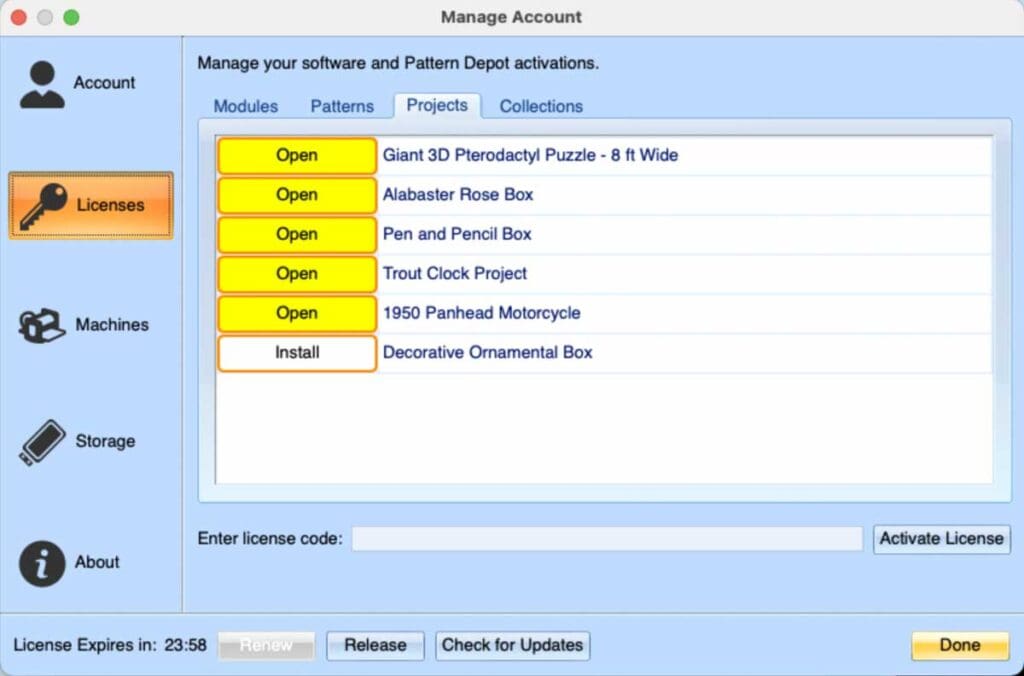Image resolution: width=1024 pixels, height=676 pixels.
Task: Click the Storage USB drive icon
Action: (x=42, y=442)
